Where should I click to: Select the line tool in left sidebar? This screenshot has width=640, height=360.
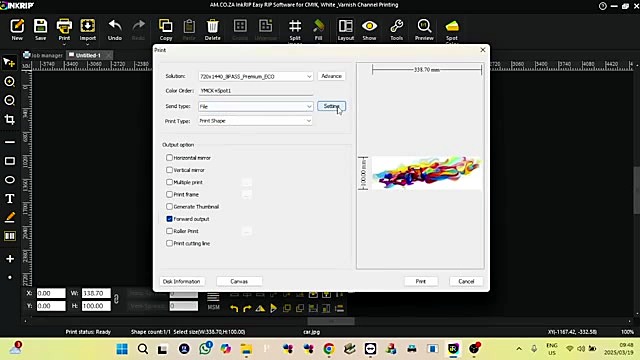point(9,142)
